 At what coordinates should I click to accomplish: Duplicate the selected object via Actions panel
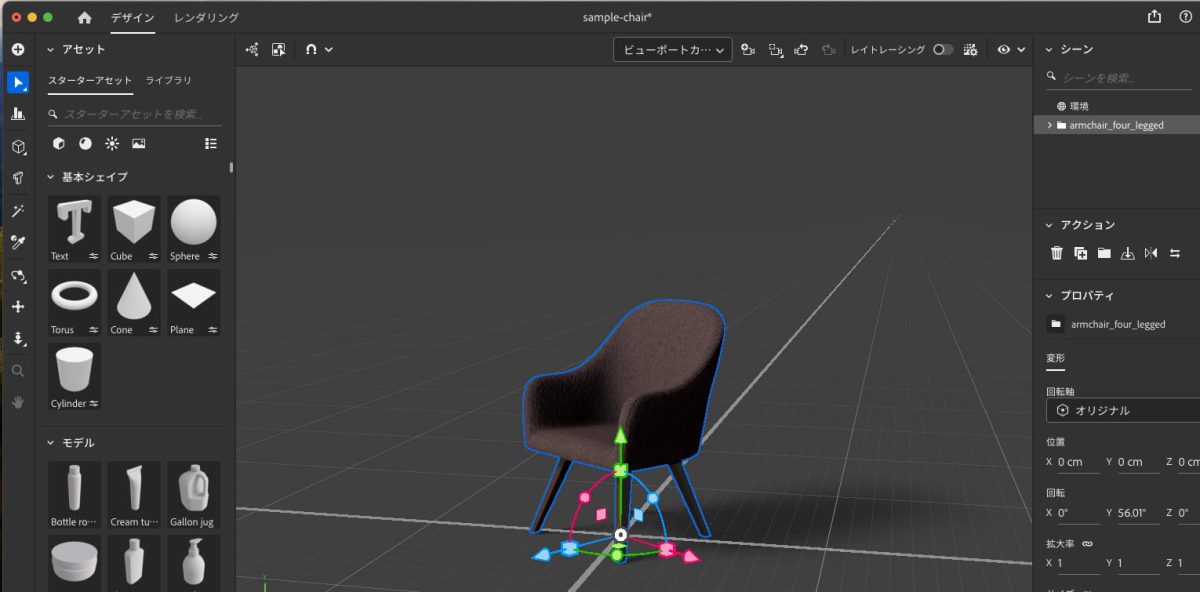[x=1080, y=253]
